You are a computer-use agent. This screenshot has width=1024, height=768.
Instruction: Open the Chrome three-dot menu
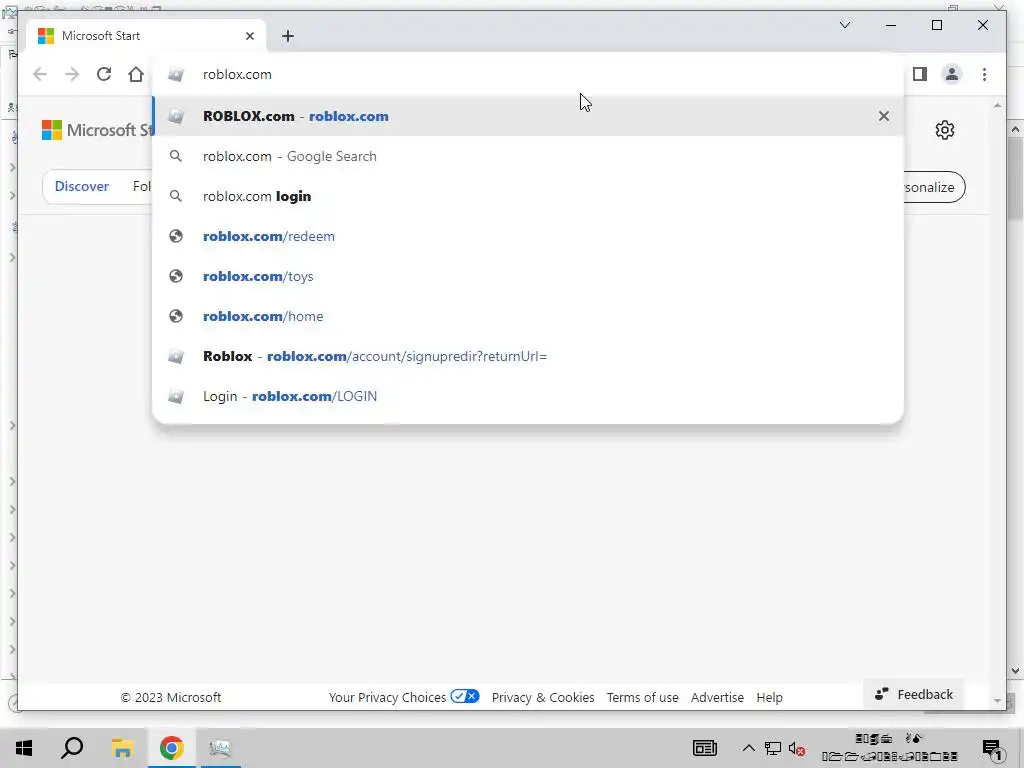[984, 74]
